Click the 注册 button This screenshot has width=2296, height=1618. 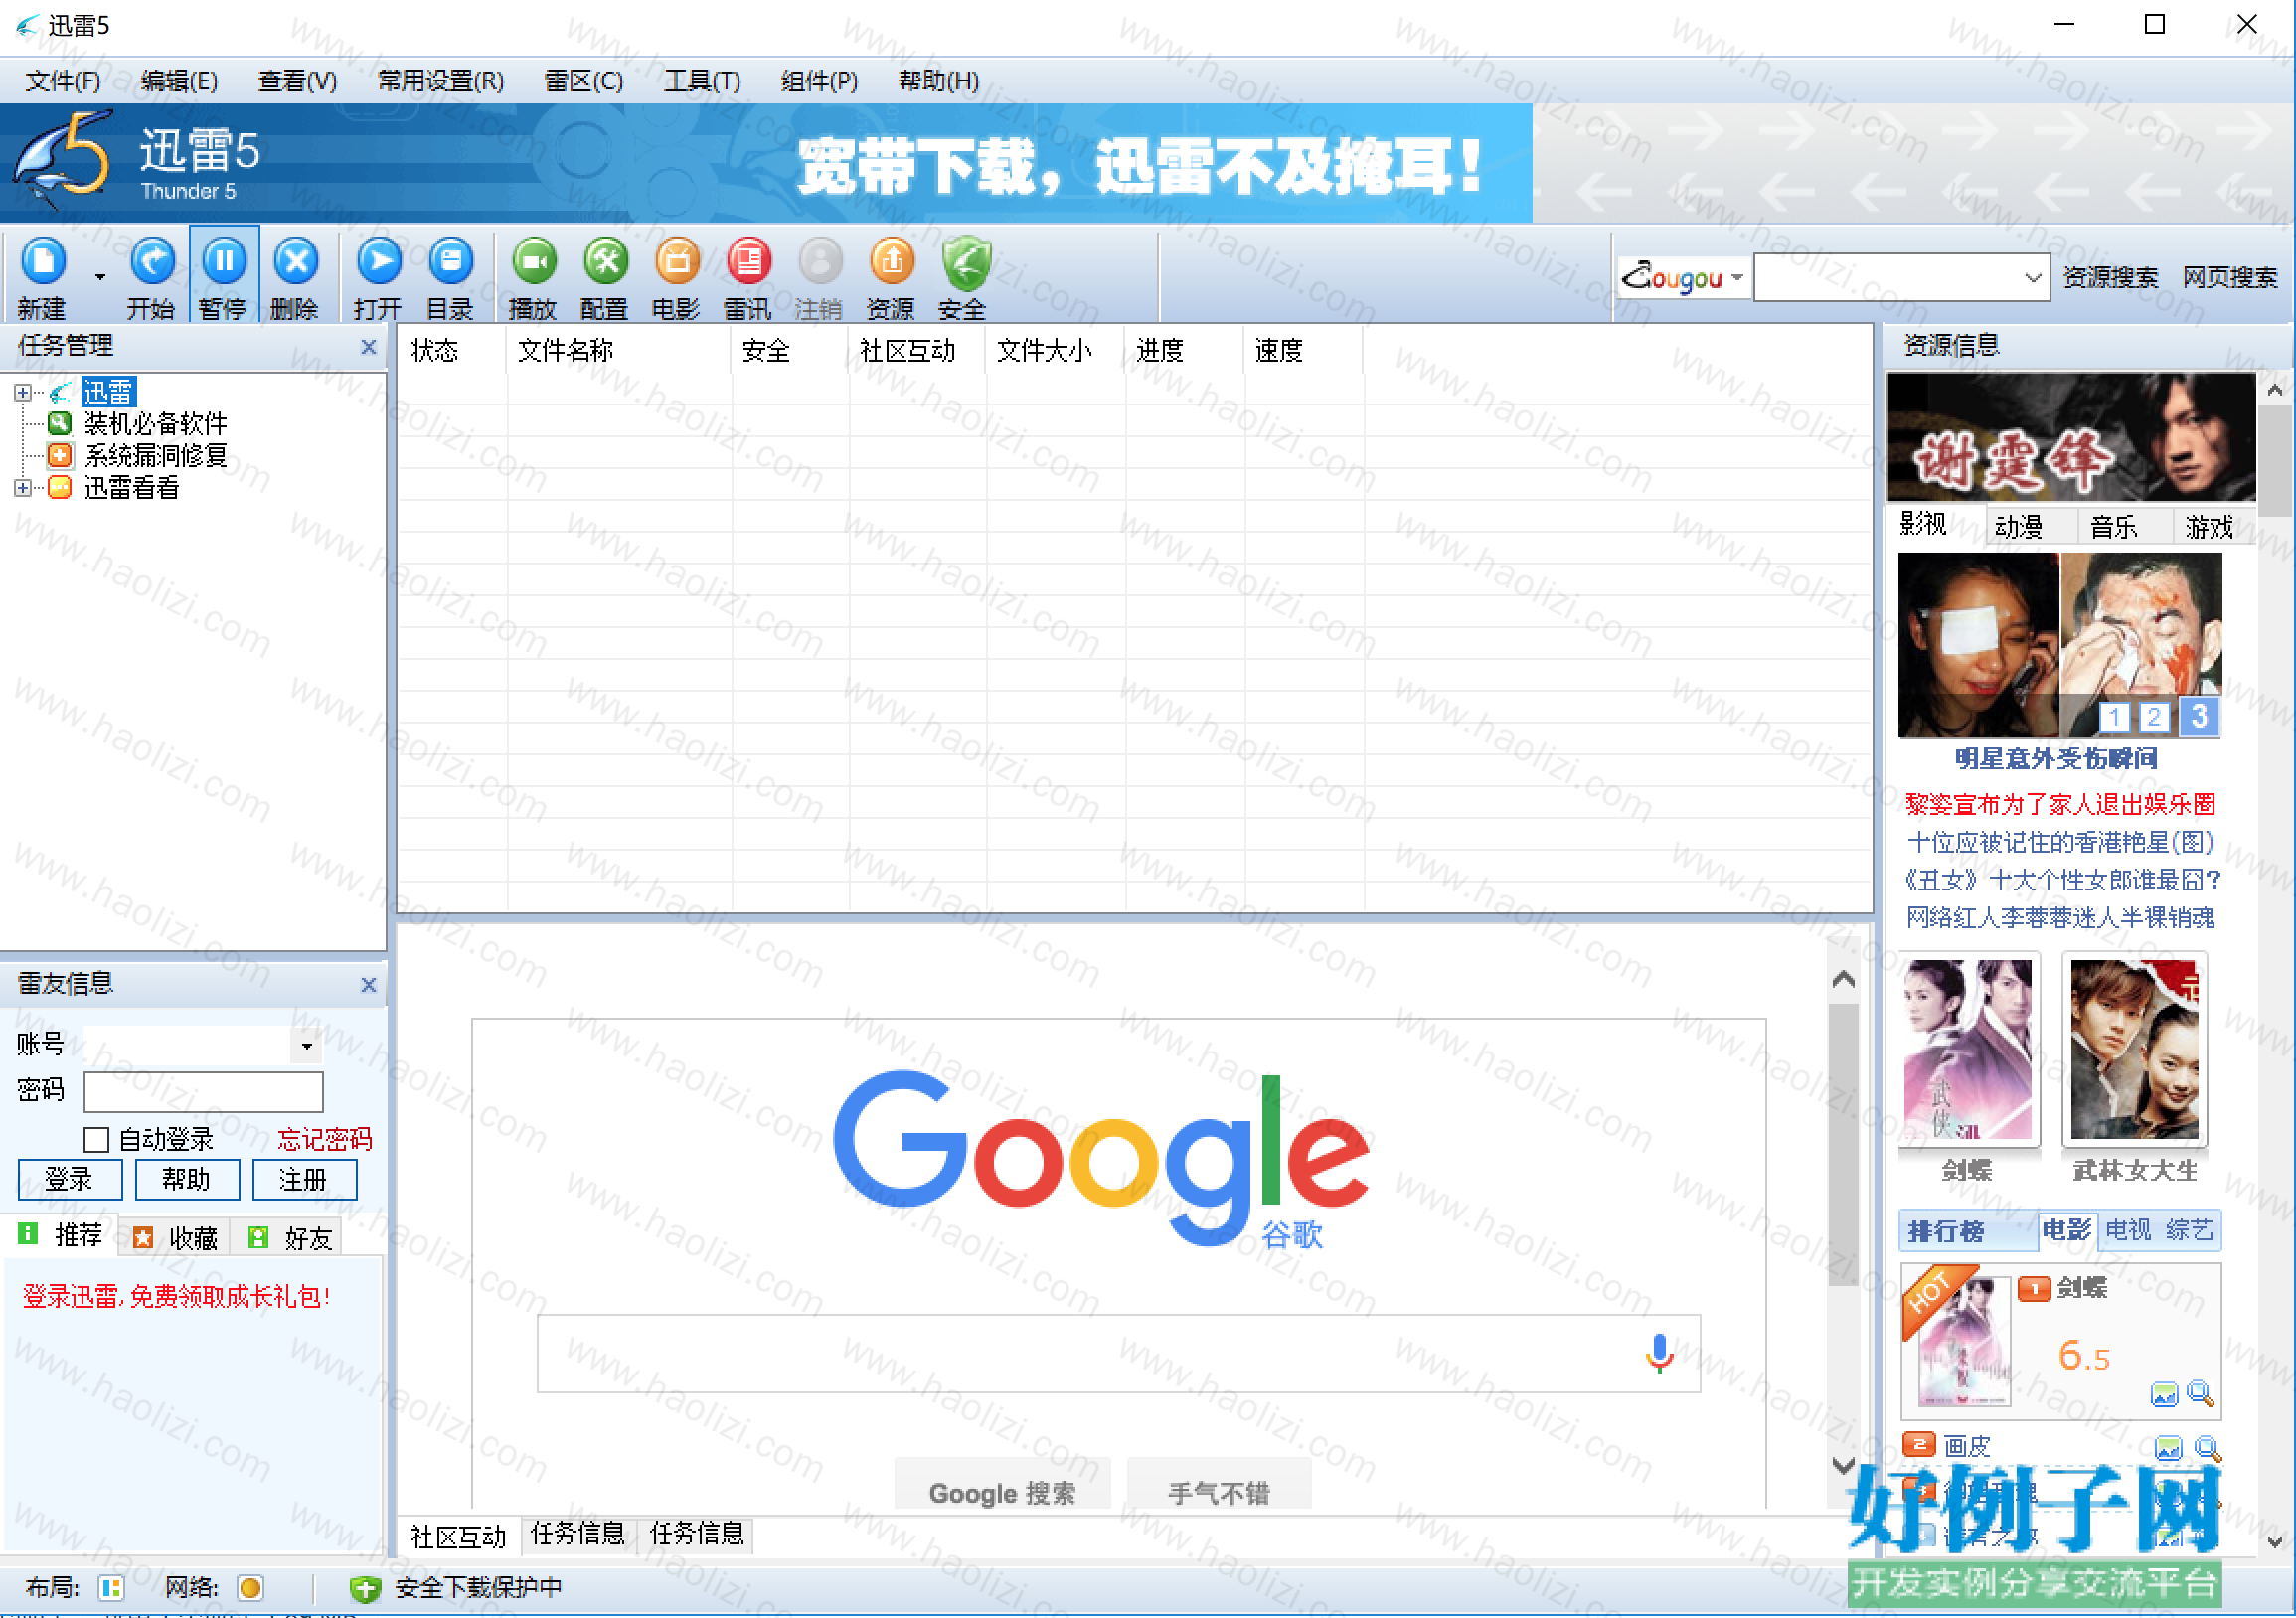(304, 1181)
